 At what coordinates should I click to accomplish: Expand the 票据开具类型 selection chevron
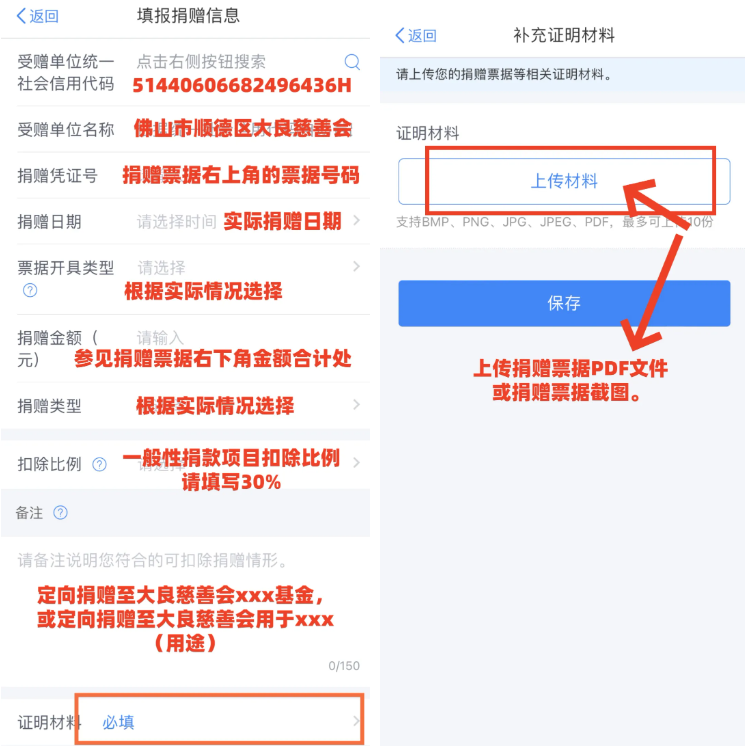[356, 266]
